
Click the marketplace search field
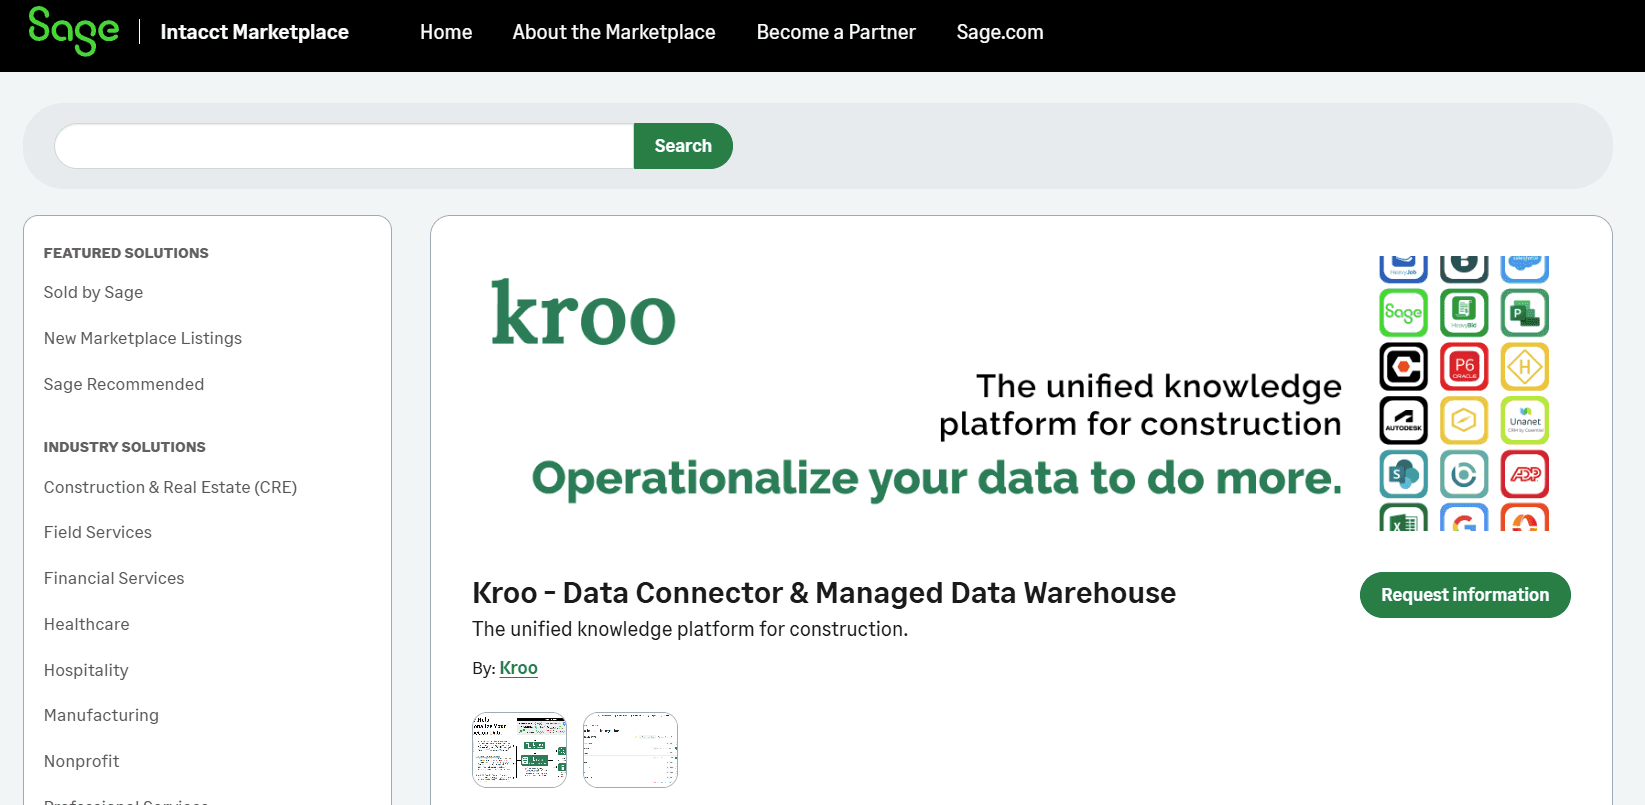344,146
